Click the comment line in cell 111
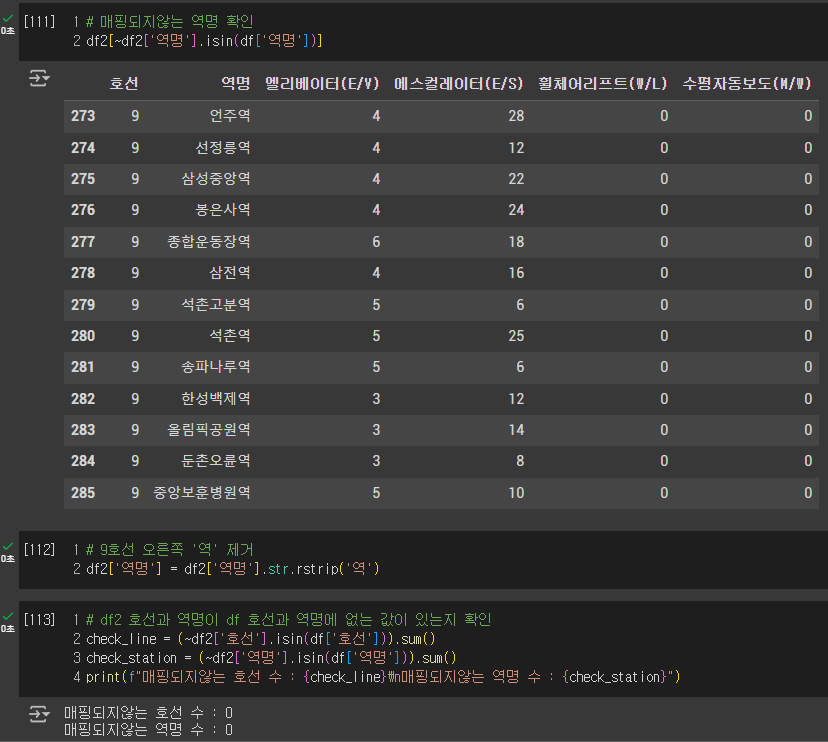828x742 pixels. coord(170,22)
